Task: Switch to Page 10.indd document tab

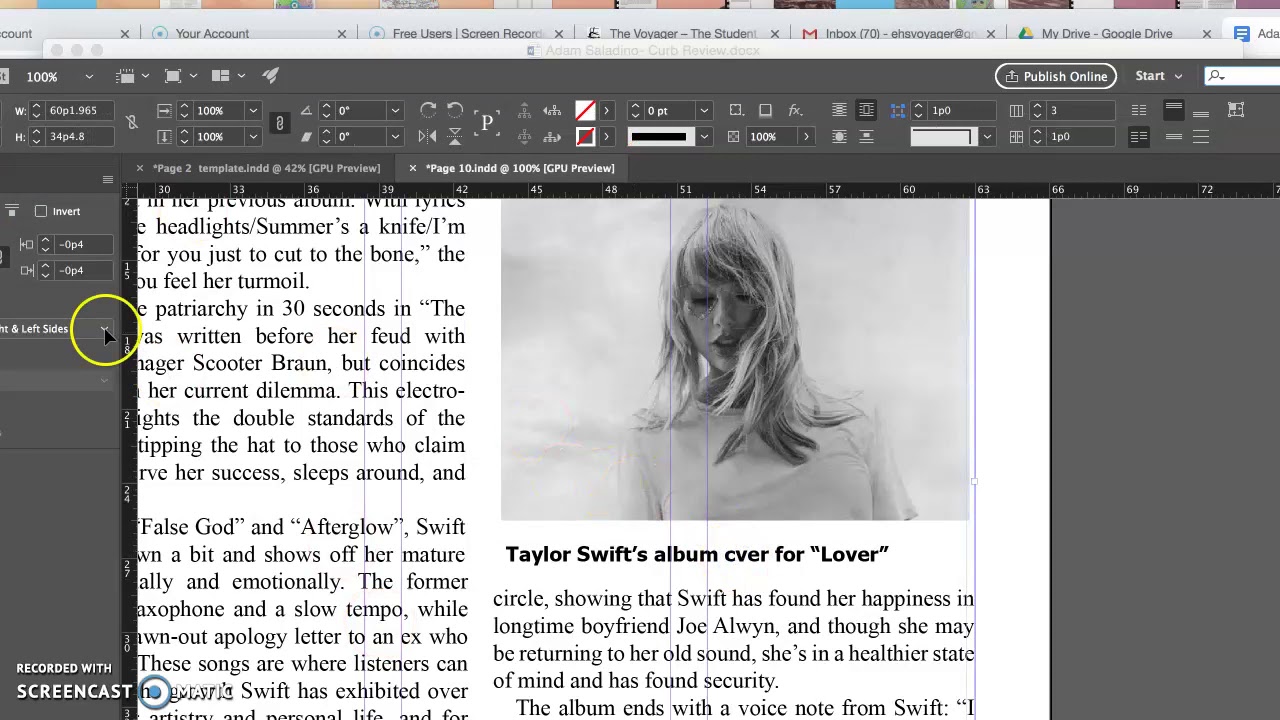Action: point(520,168)
